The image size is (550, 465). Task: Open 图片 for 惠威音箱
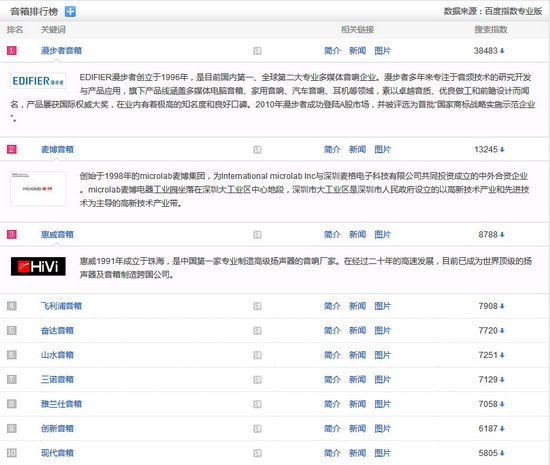[382, 235]
